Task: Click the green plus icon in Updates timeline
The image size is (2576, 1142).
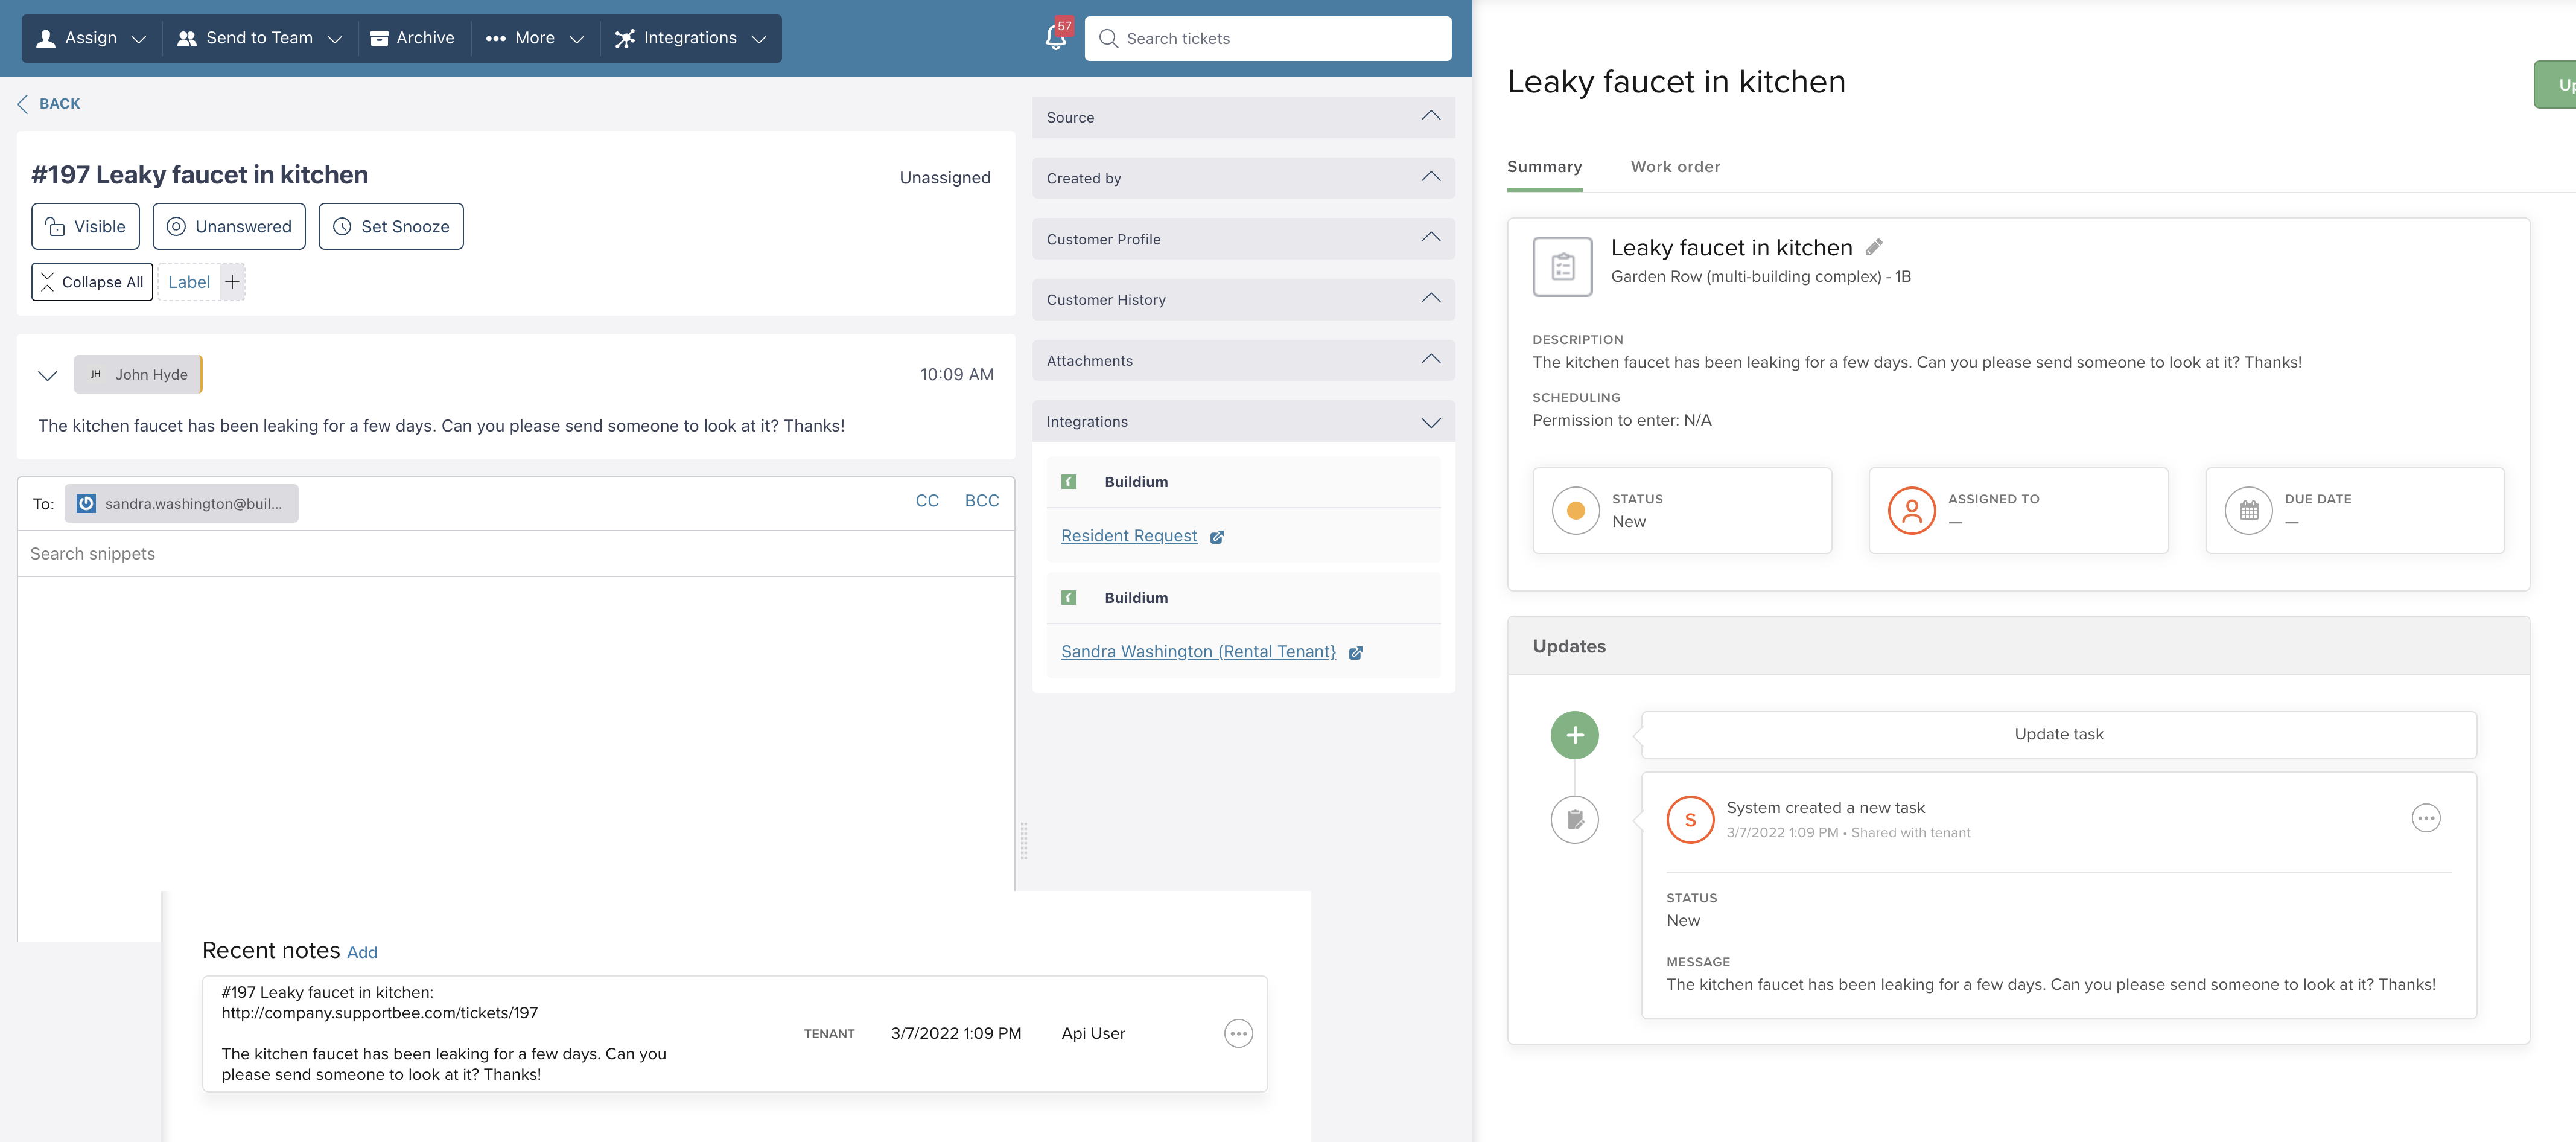Action: (1575, 734)
